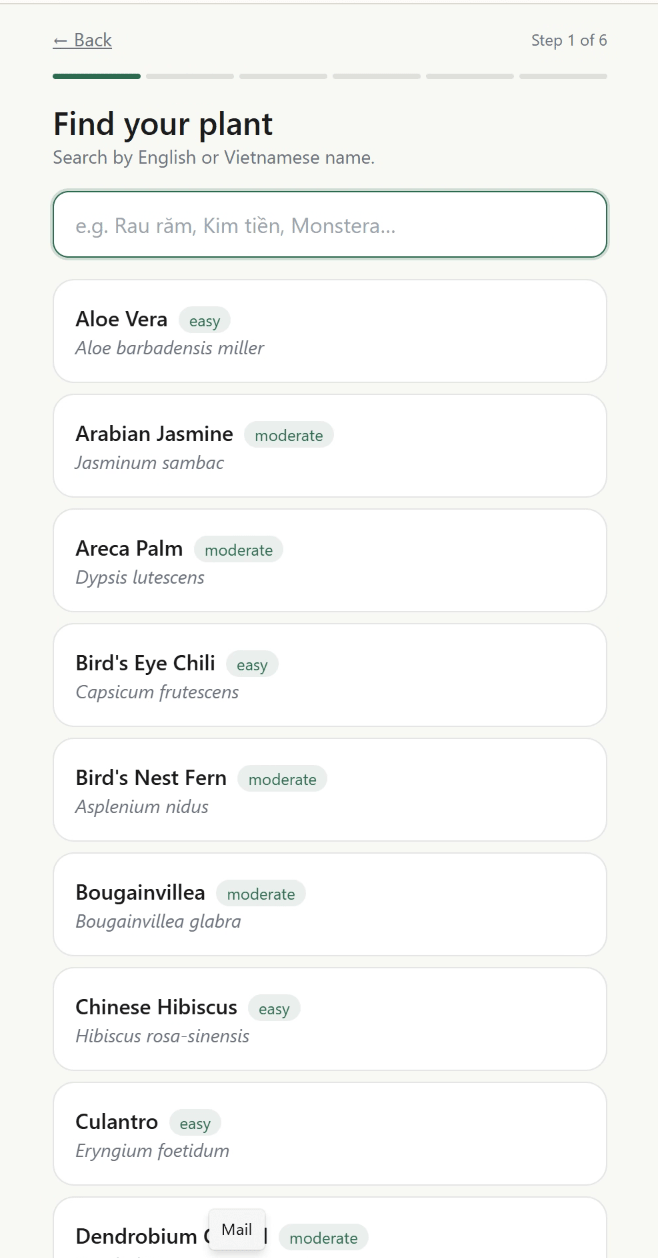This screenshot has width=658, height=1258.
Task: Choose Arabian Jasmine from the list
Action: 330,446
